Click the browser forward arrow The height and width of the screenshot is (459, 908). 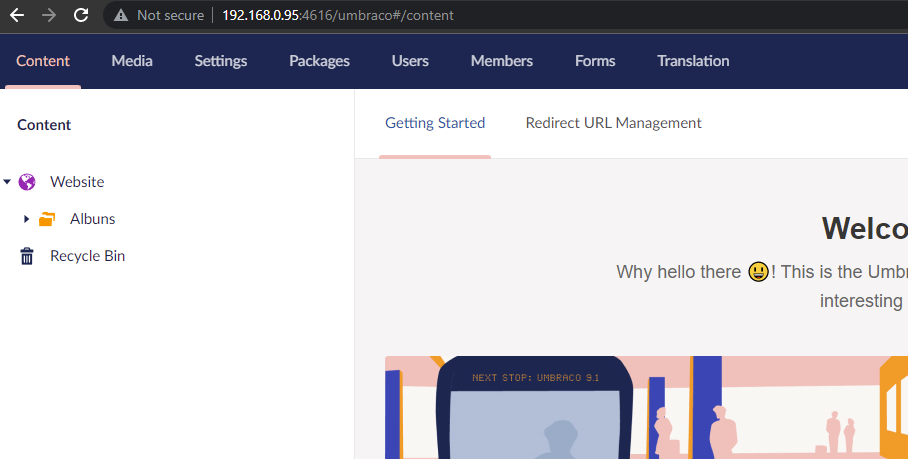[49, 15]
